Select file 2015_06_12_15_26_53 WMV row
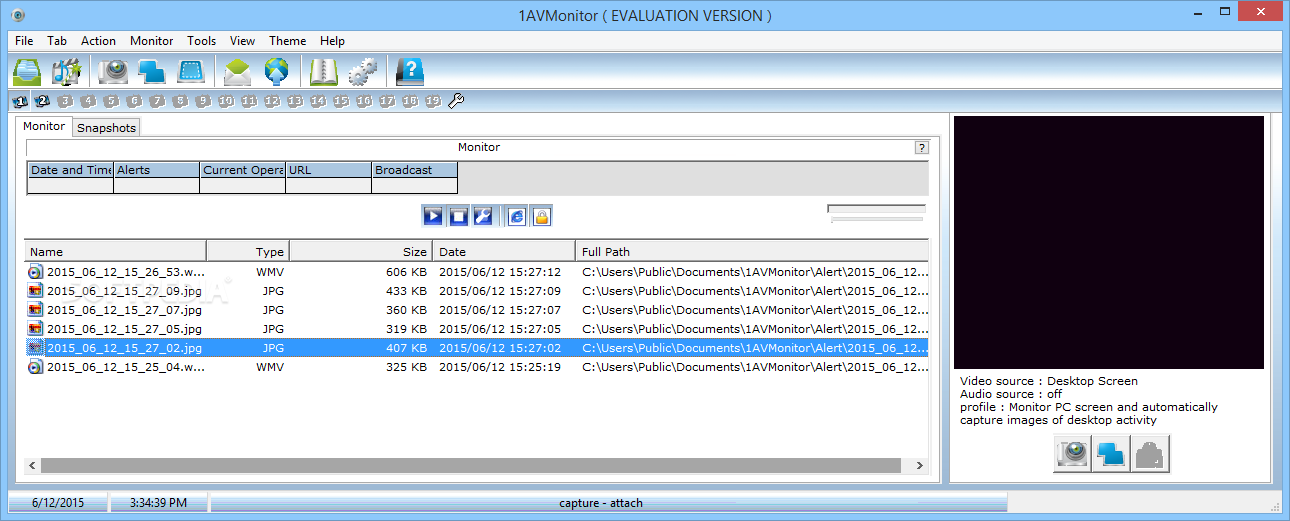 coord(477,271)
